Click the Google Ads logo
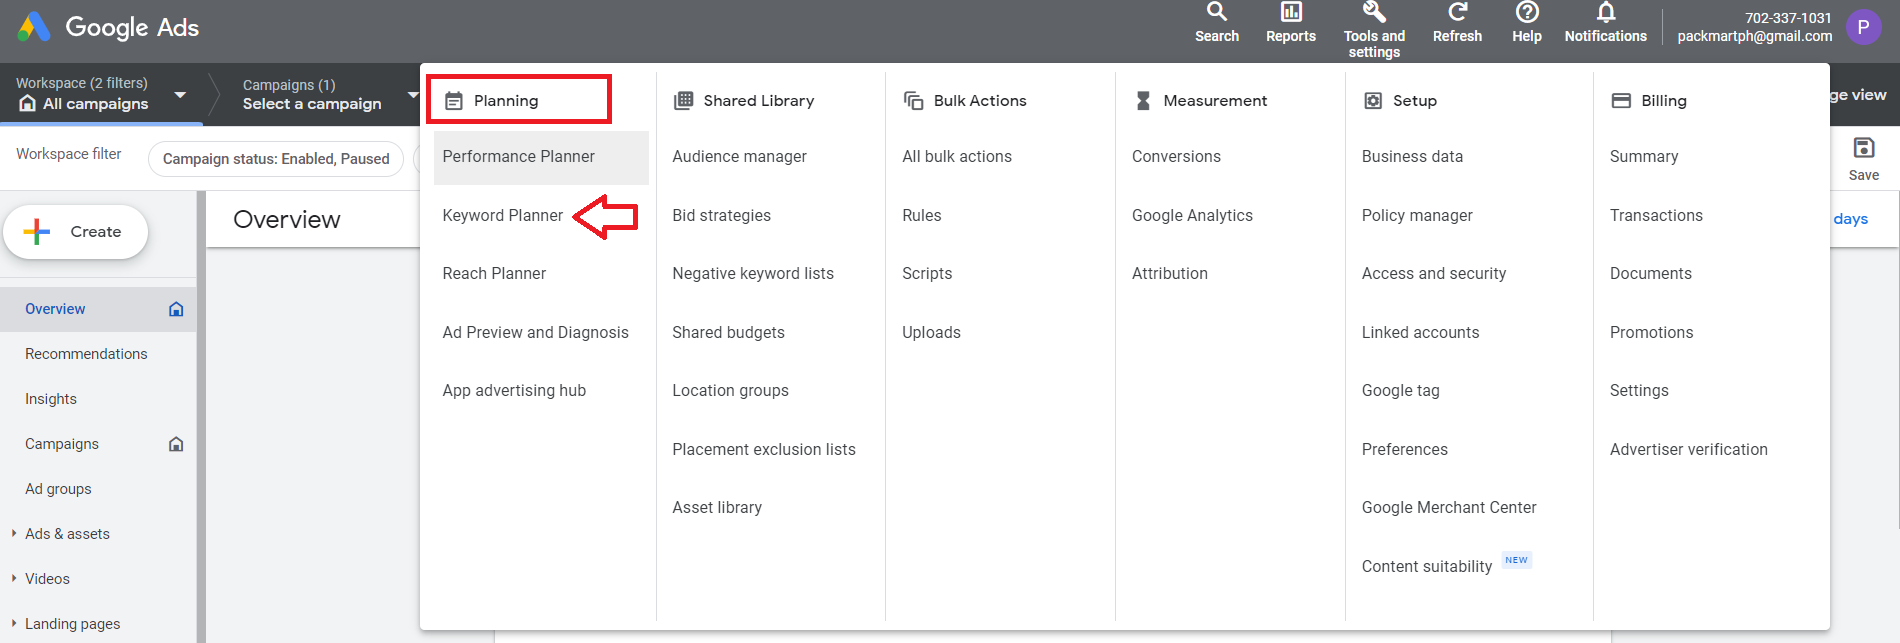 tap(34, 27)
